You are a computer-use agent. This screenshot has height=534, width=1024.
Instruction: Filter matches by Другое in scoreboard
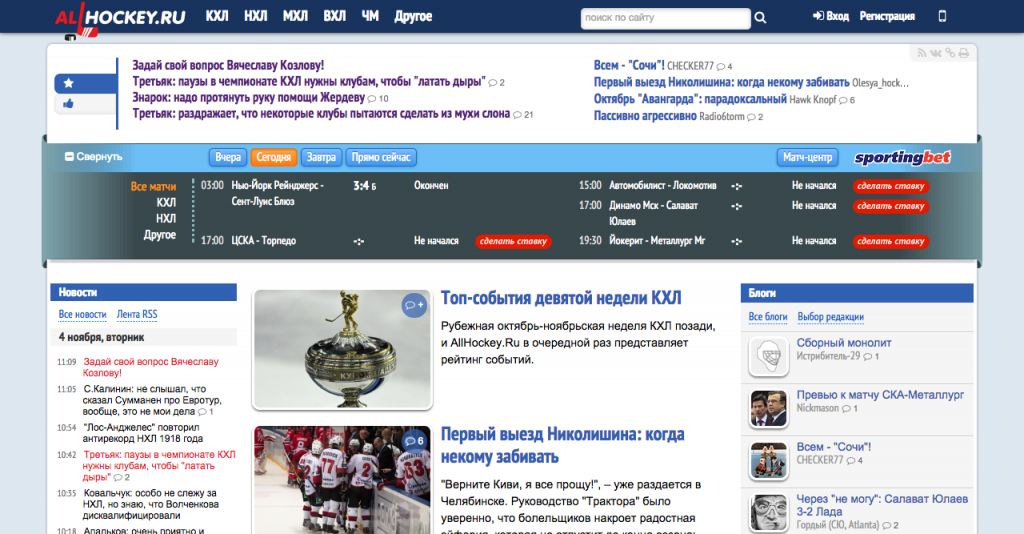[160, 234]
